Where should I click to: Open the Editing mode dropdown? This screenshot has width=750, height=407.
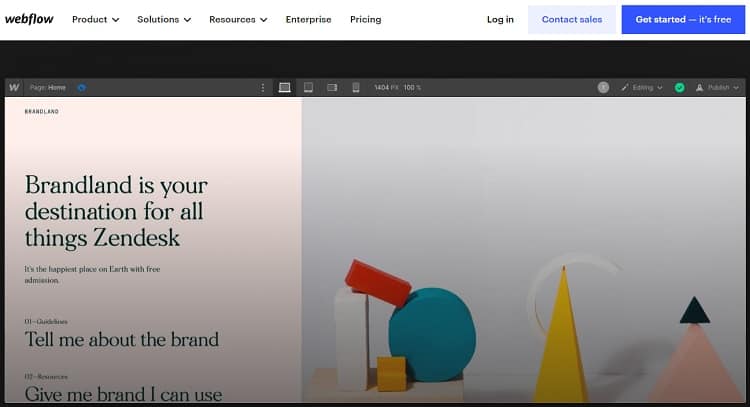pyautogui.click(x=642, y=88)
